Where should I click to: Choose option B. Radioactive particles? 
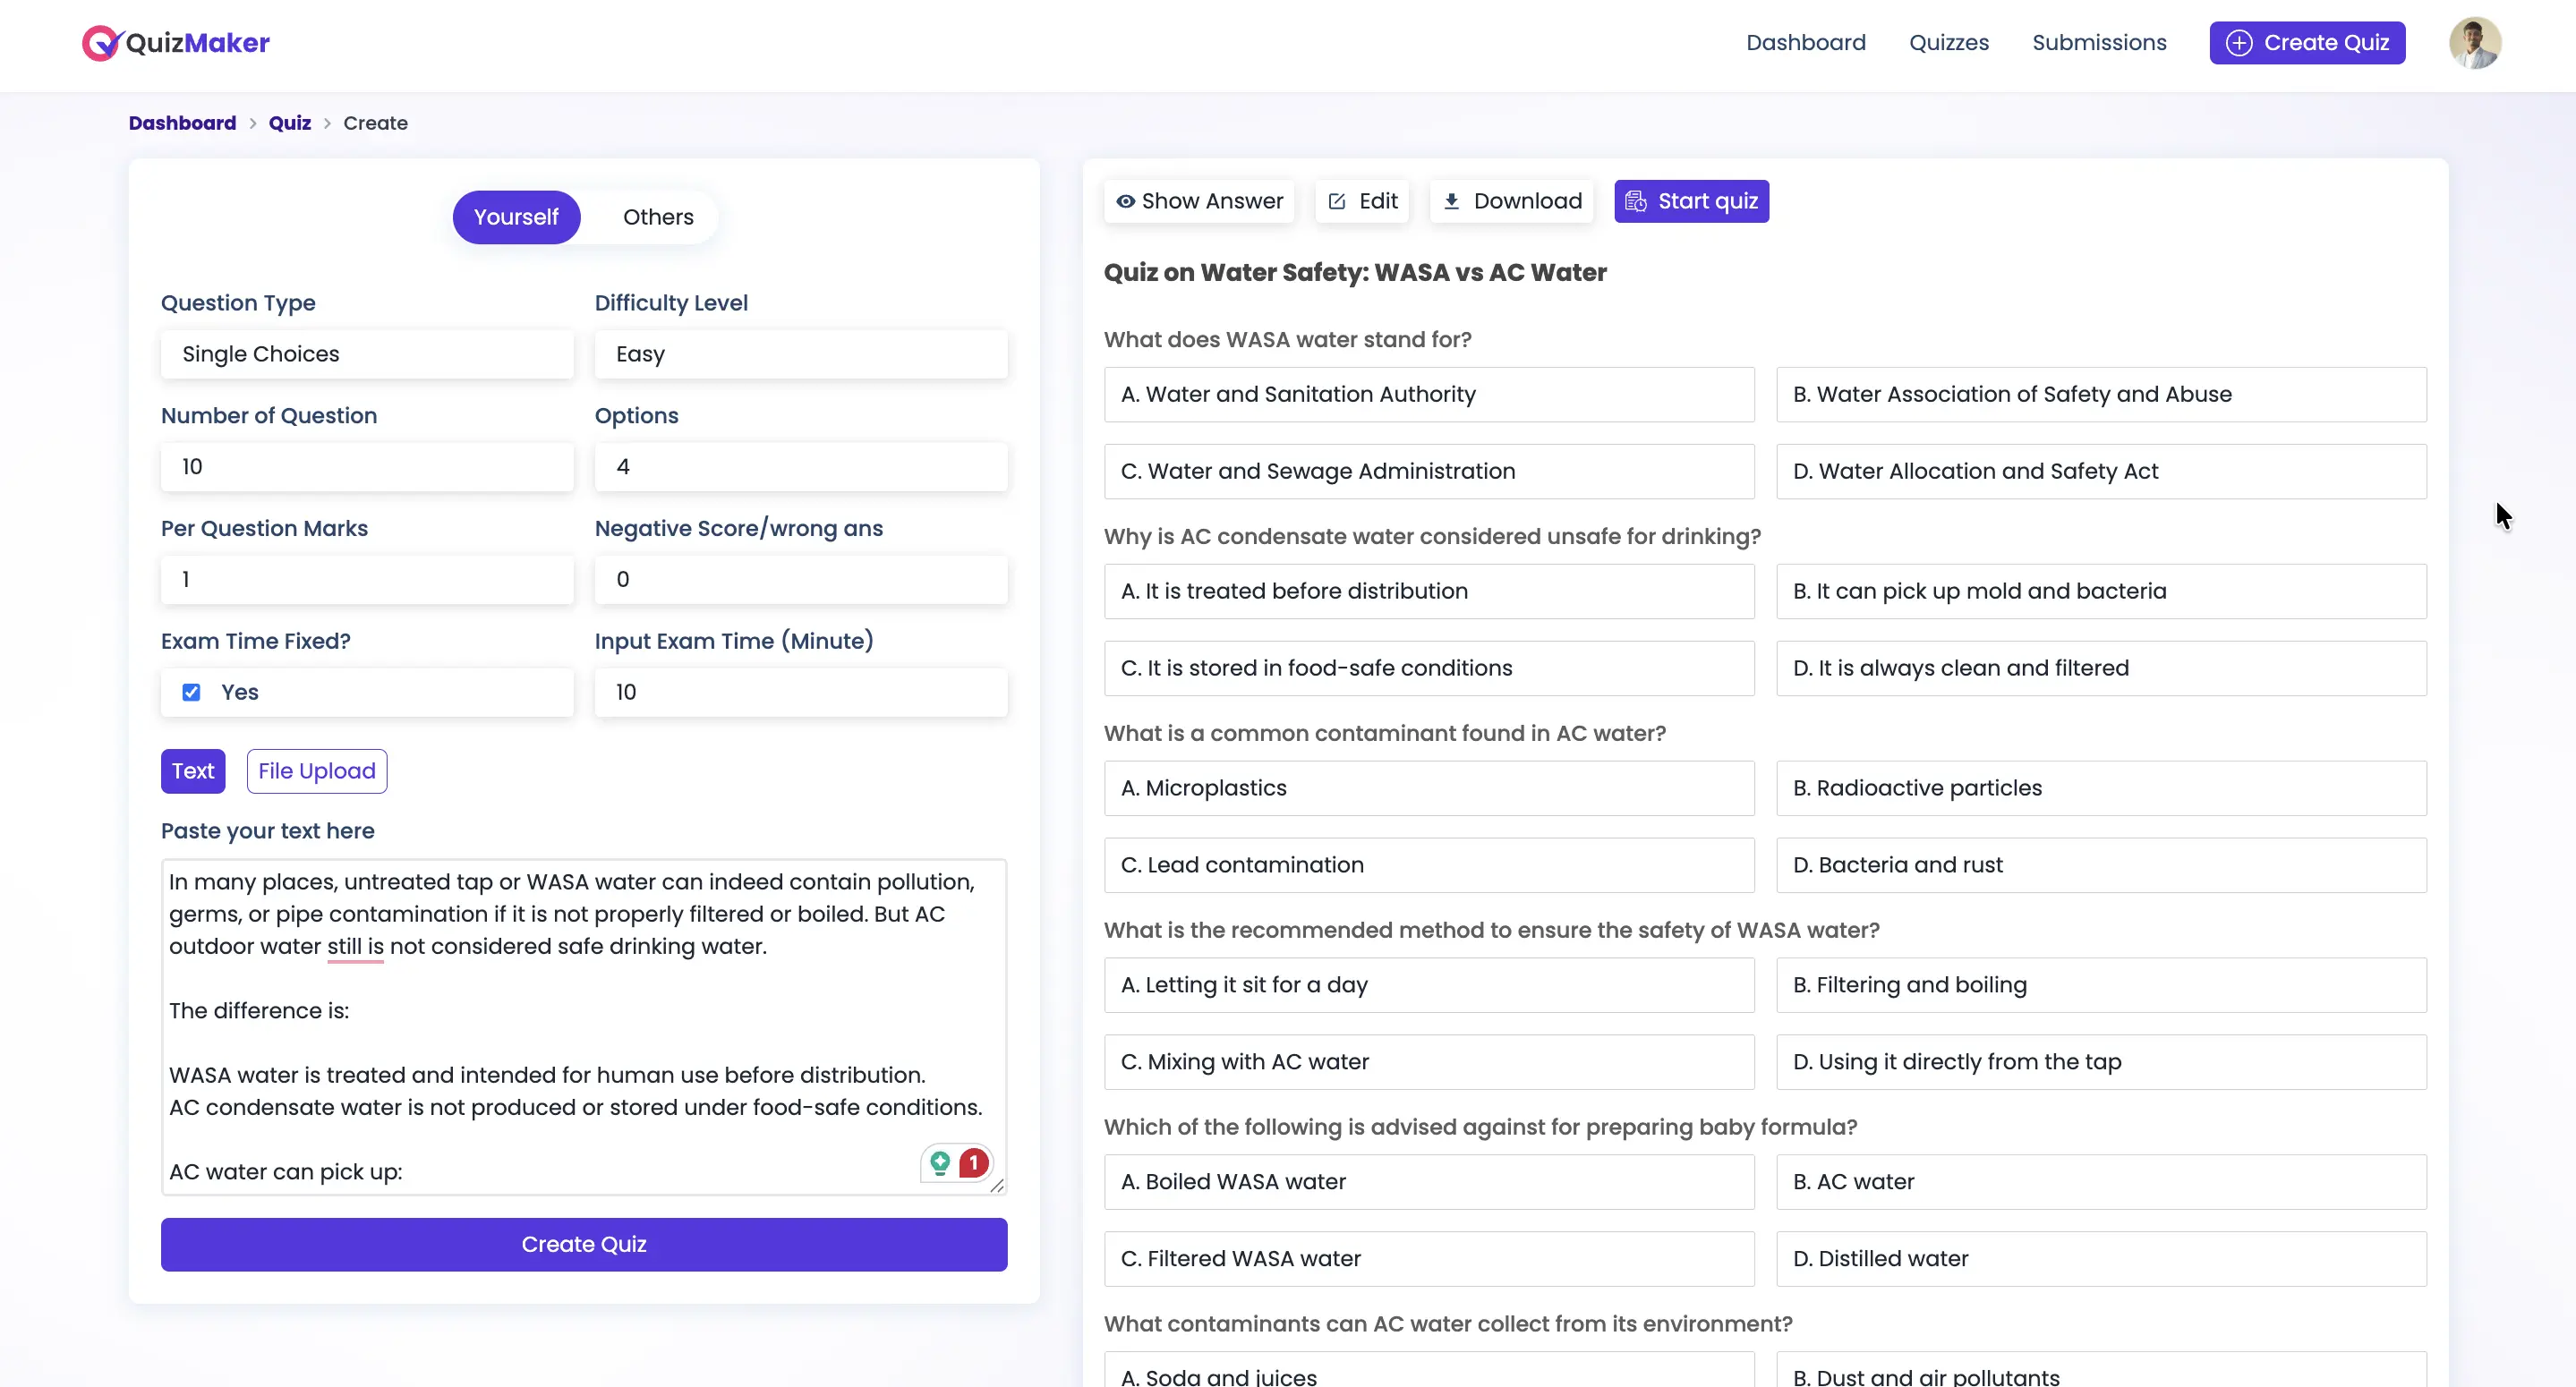(x=2101, y=788)
